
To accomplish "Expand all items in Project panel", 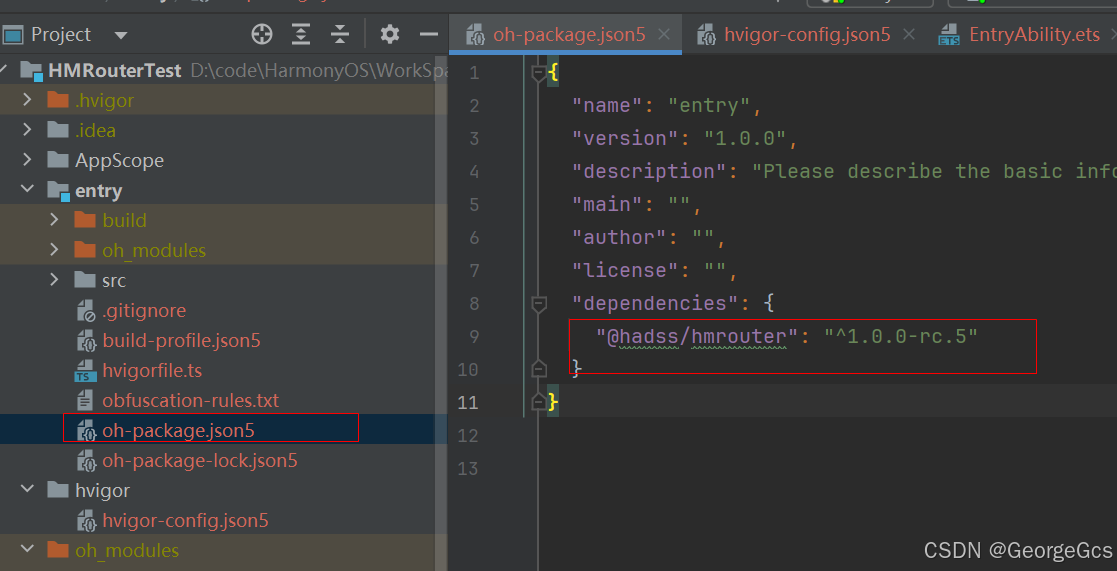I will tap(301, 34).
